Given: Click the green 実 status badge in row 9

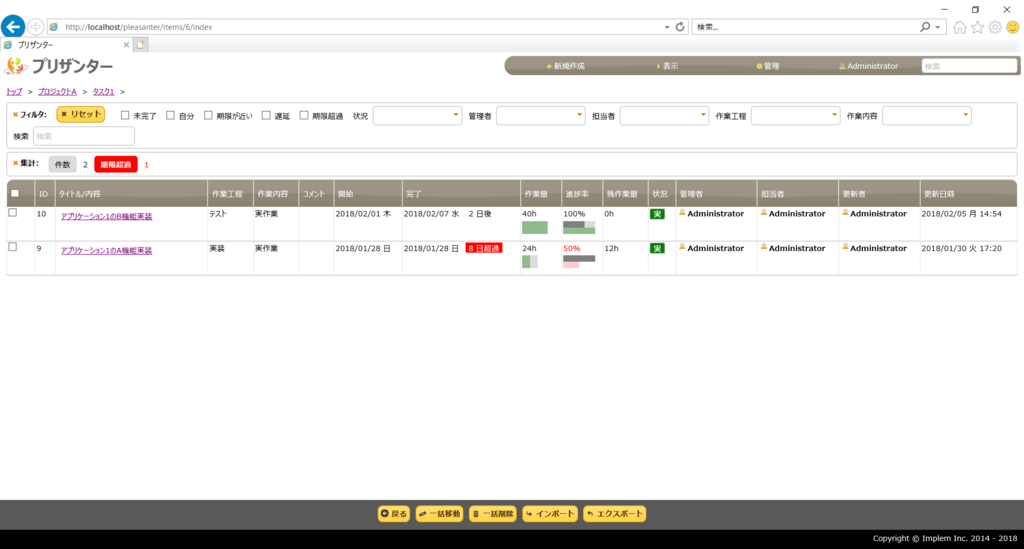Looking at the screenshot, I should (x=657, y=249).
